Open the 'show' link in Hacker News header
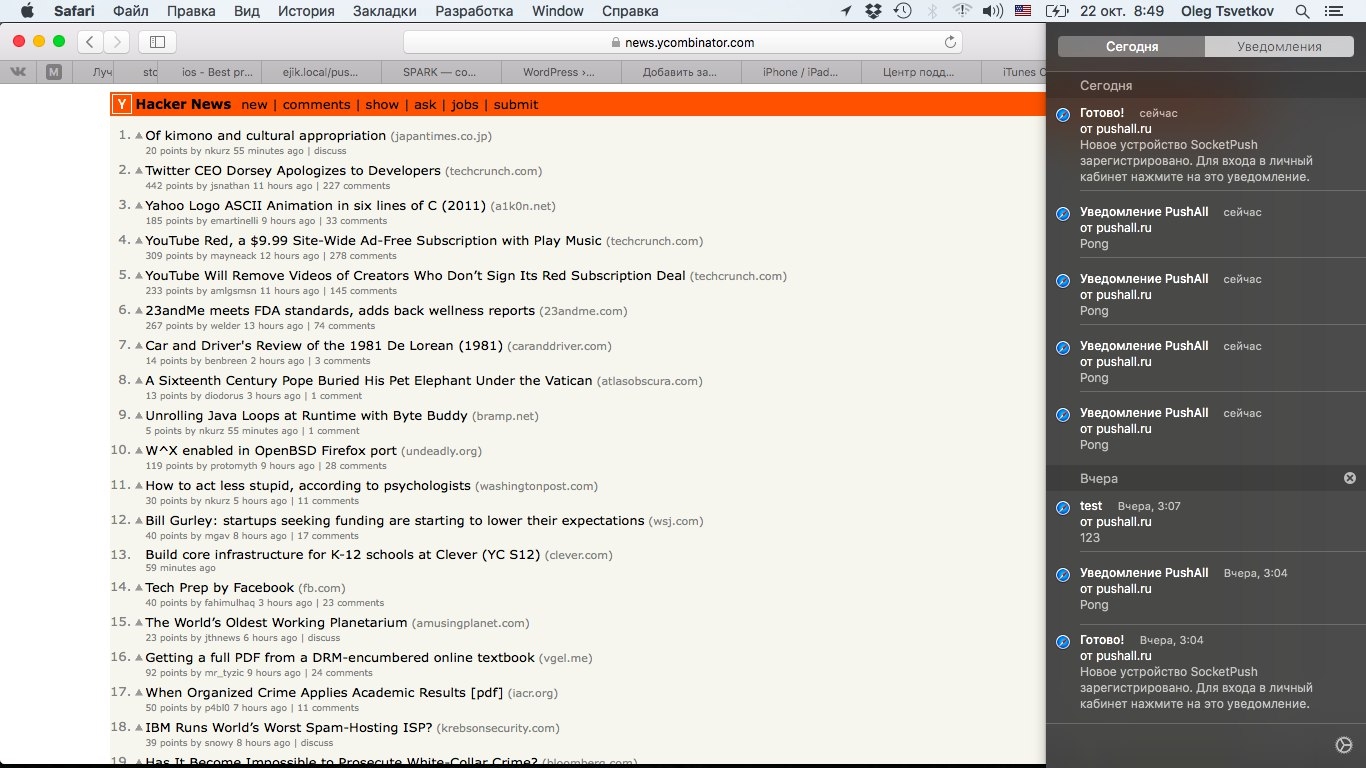This screenshot has height=768, width=1366. pos(382,105)
